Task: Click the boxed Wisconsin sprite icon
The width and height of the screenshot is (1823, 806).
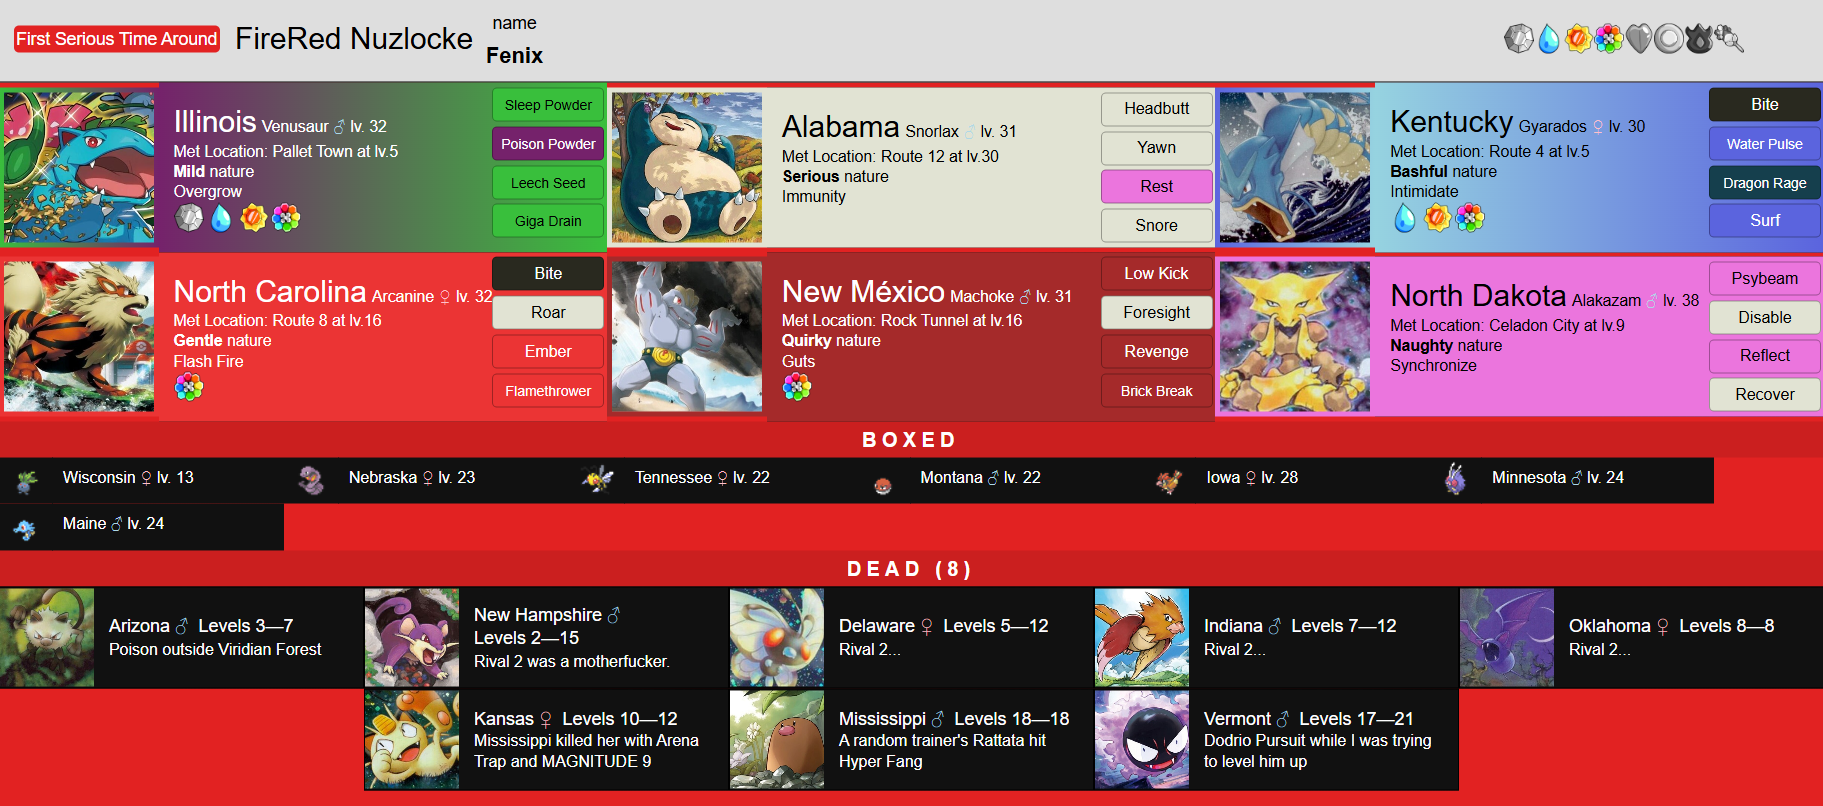Action: click(27, 482)
